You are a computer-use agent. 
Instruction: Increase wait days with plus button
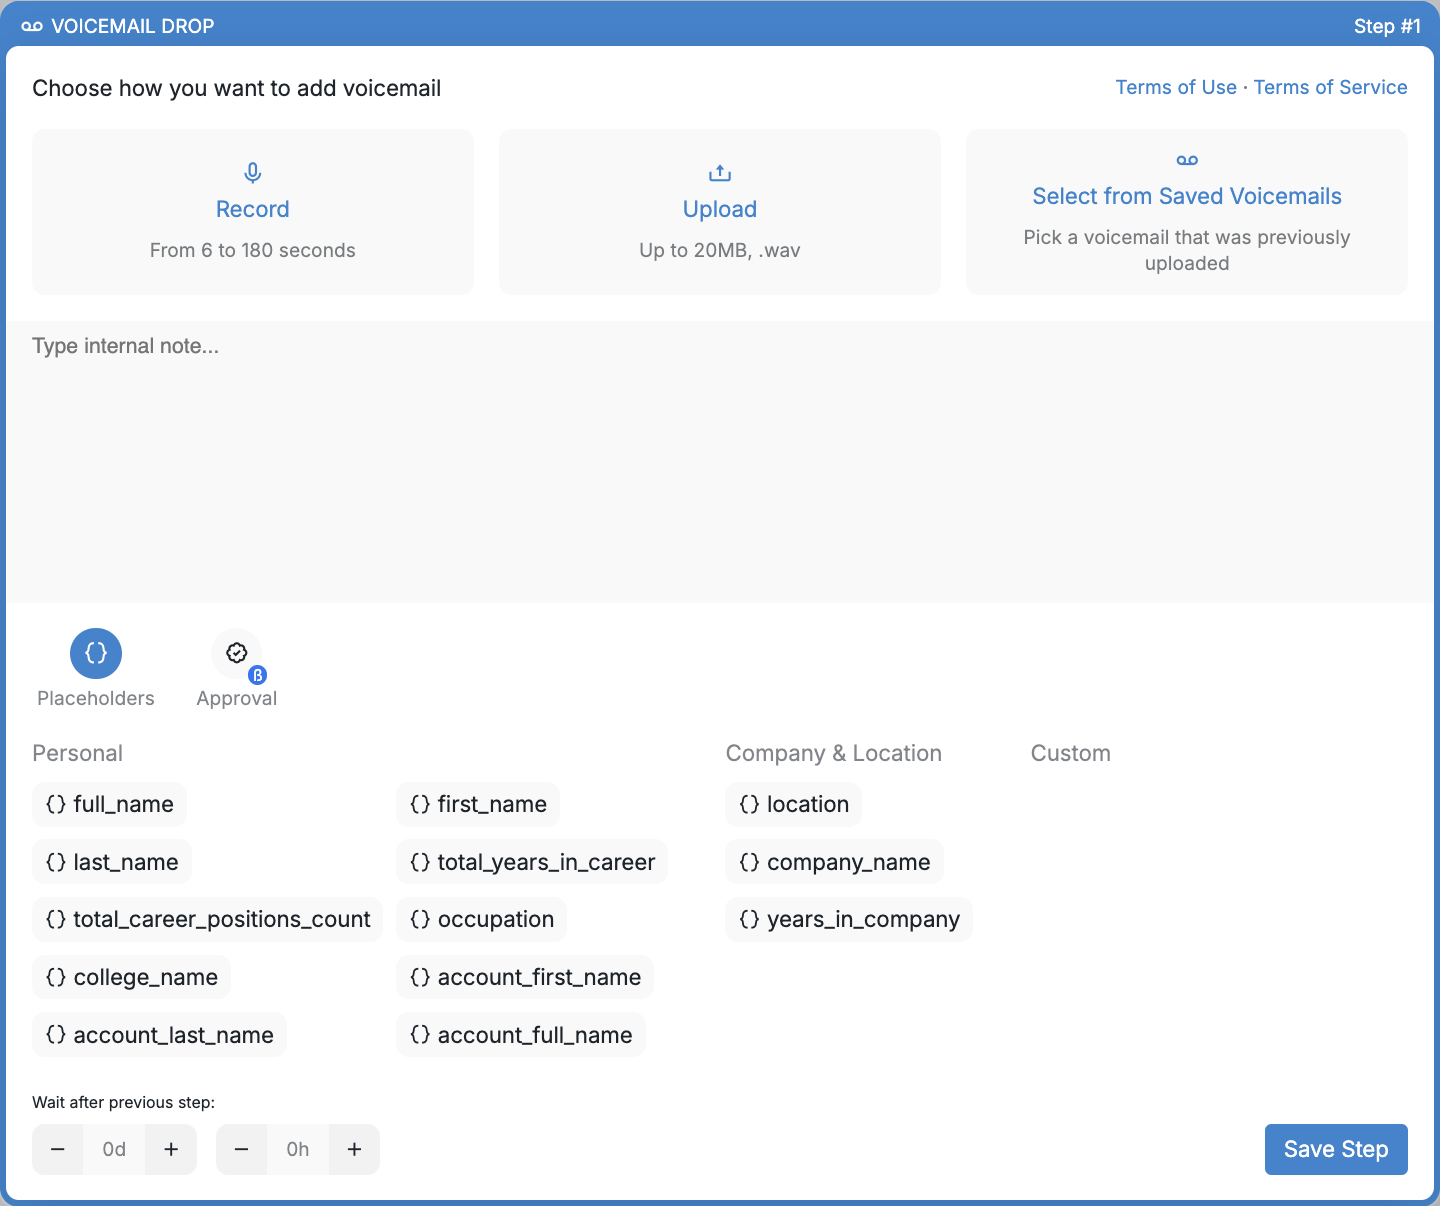(x=171, y=1149)
